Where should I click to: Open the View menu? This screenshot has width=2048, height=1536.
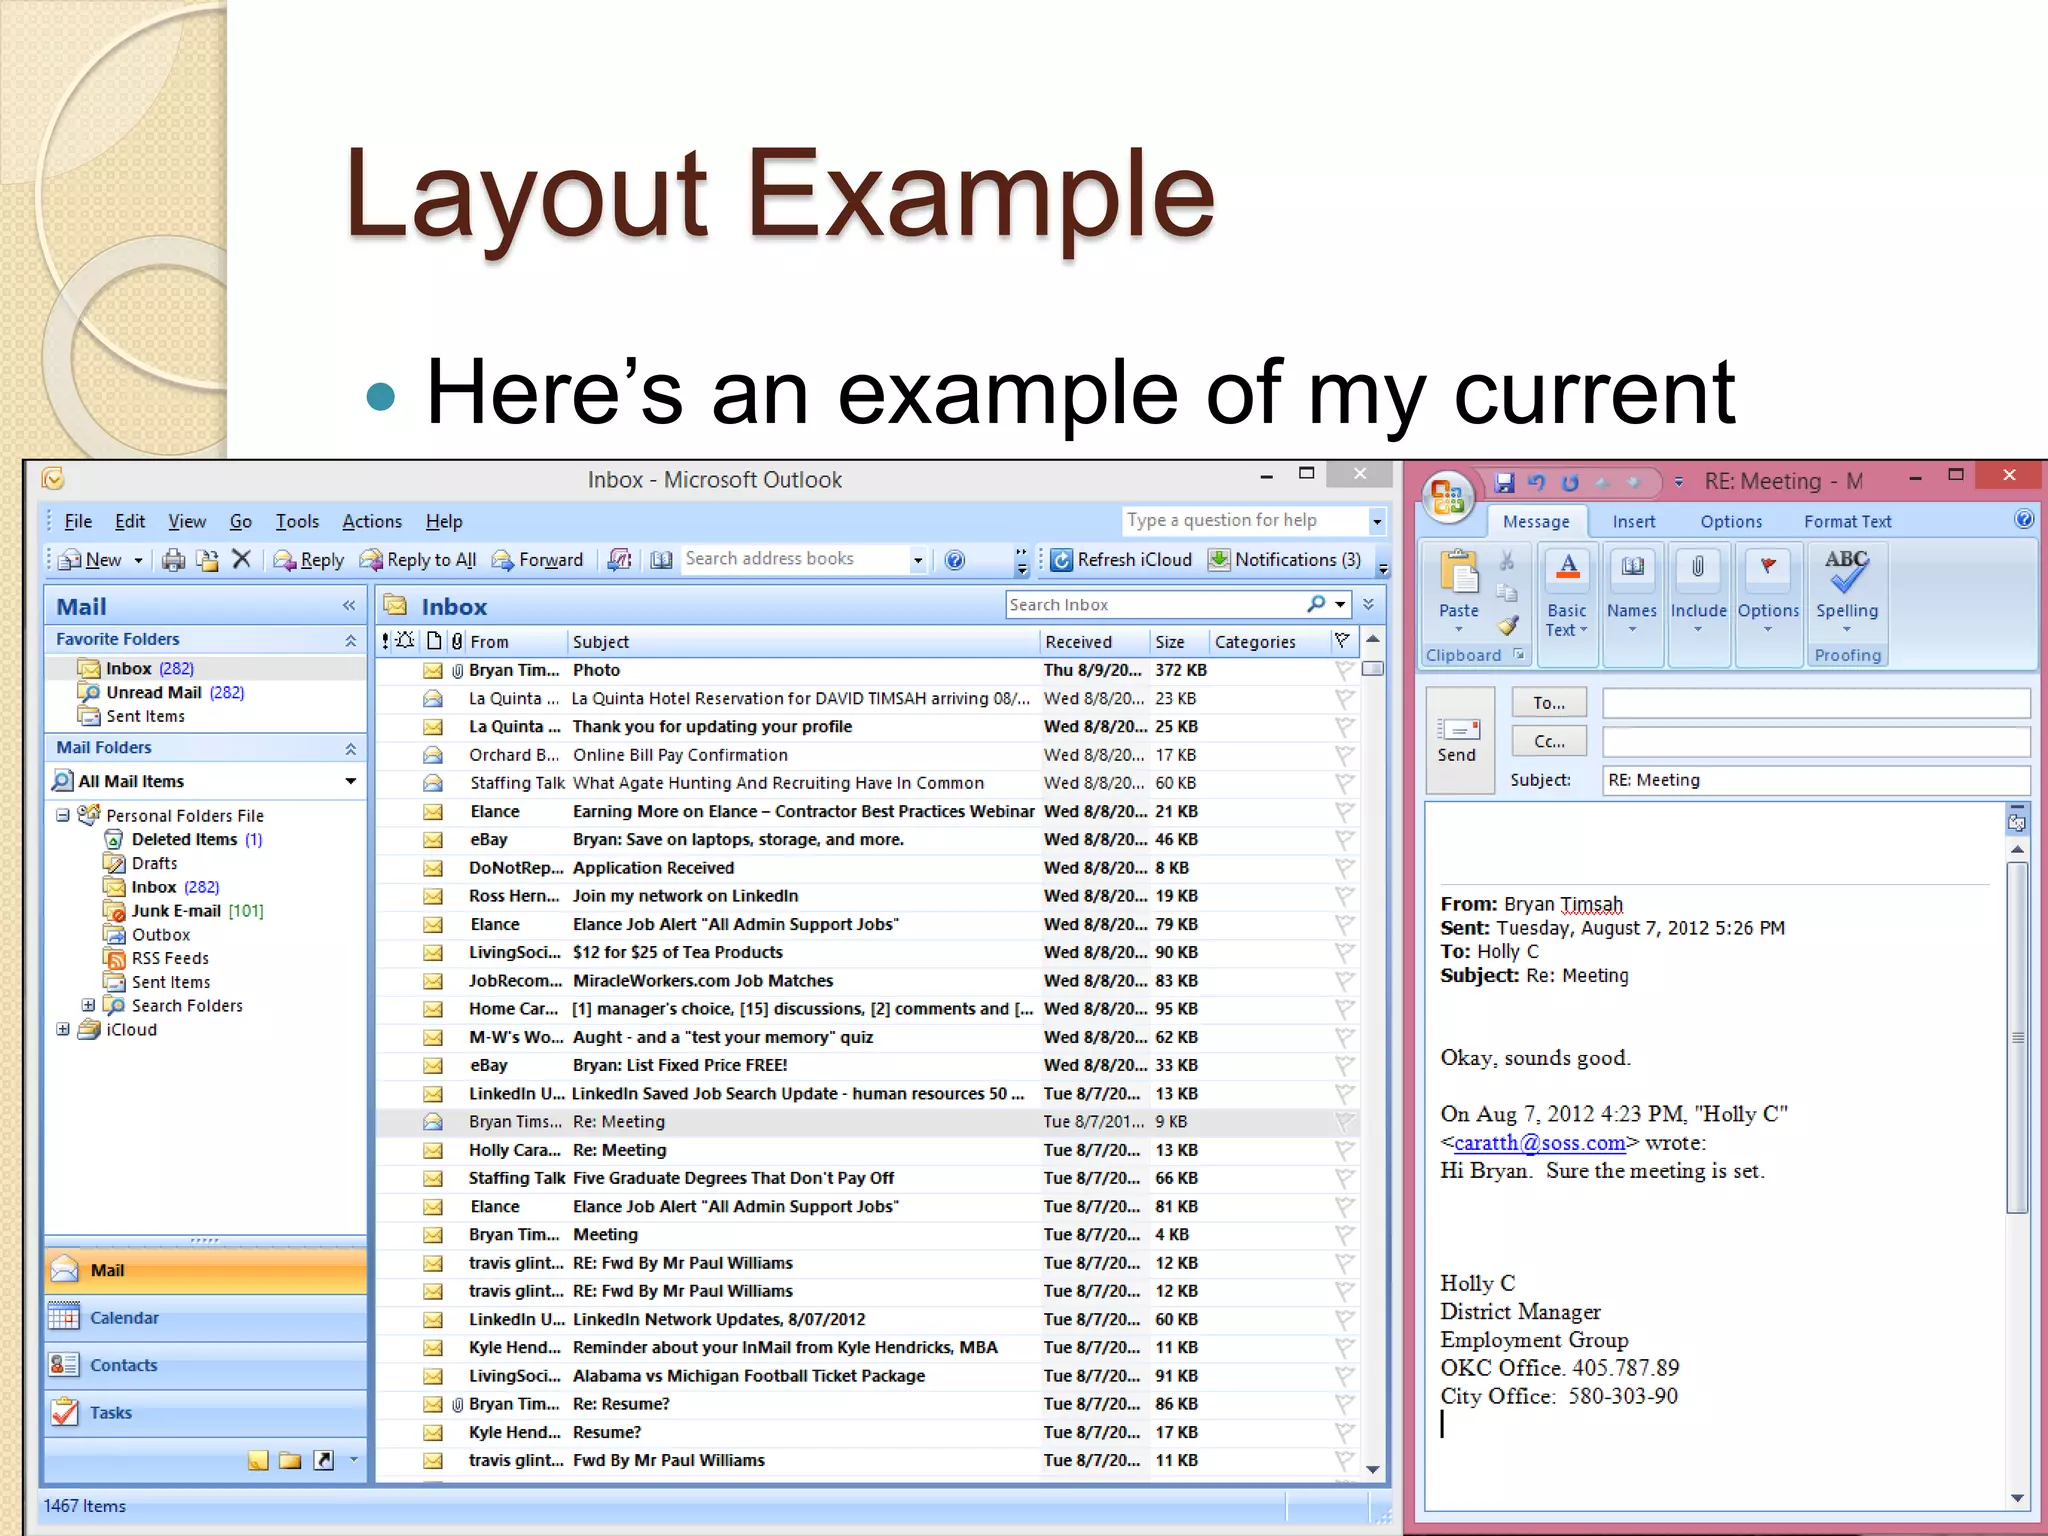[187, 521]
